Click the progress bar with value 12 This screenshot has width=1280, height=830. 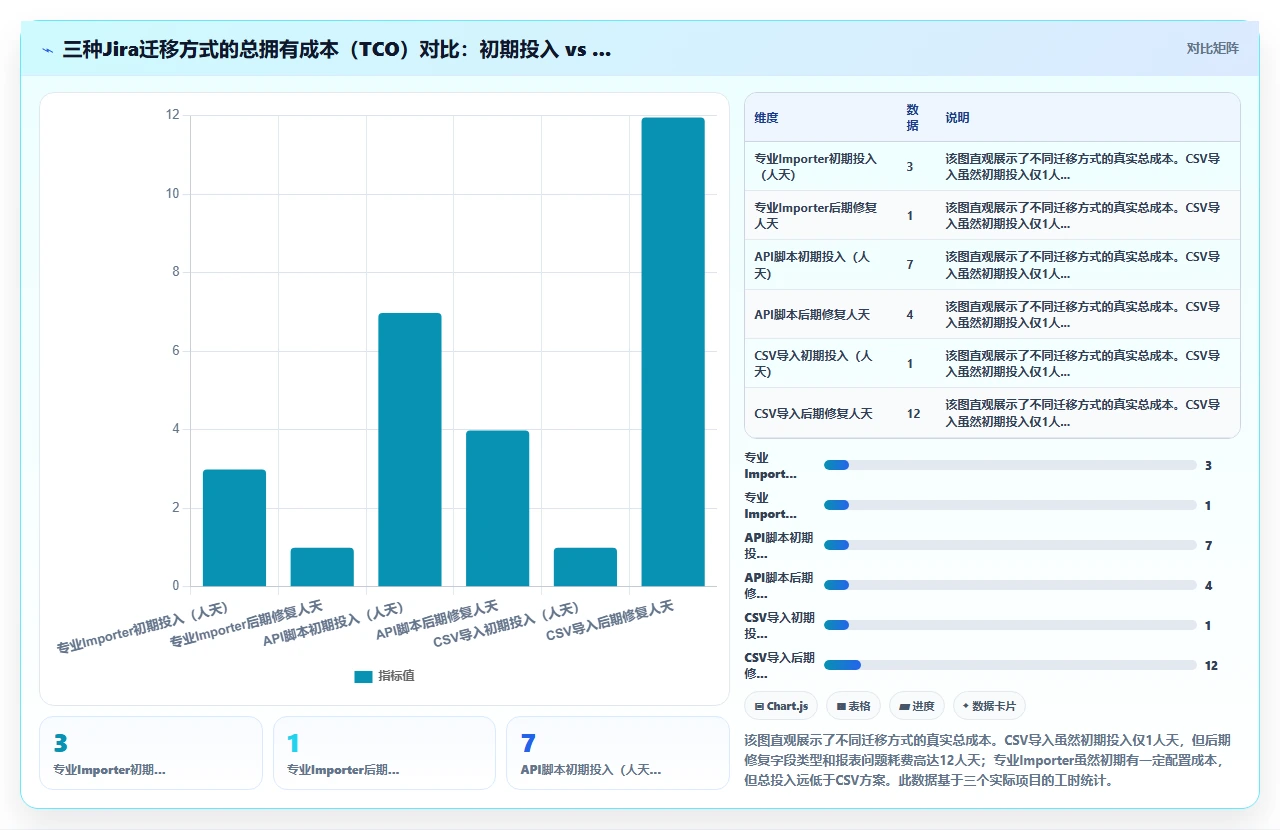click(x=1010, y=665)
